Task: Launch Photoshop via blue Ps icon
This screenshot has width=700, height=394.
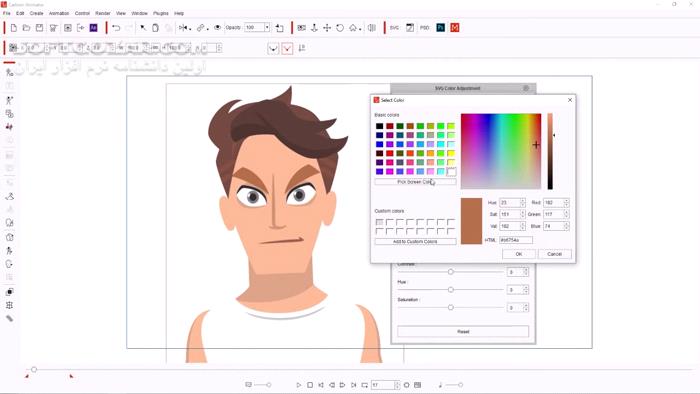Action: tap(441, 28)
